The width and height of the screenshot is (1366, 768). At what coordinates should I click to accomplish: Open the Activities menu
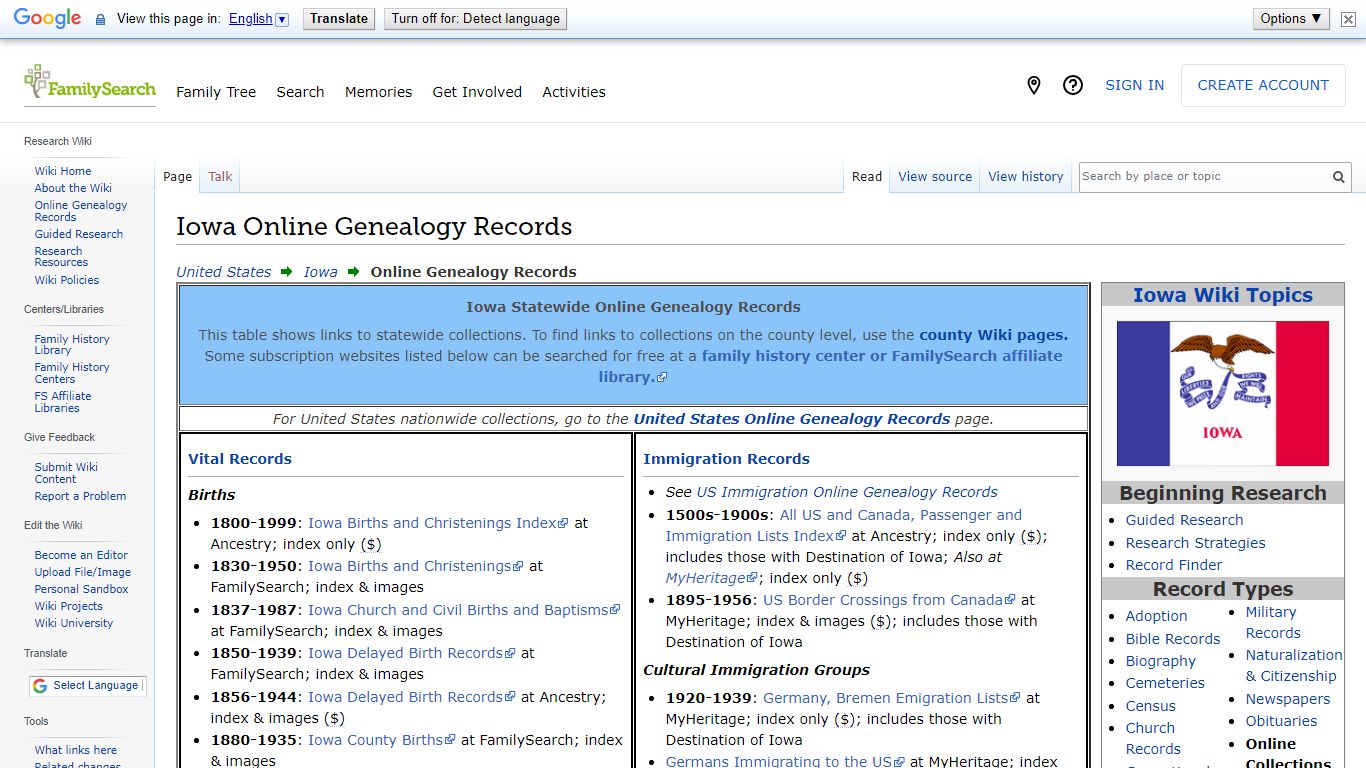pos(574,92)
